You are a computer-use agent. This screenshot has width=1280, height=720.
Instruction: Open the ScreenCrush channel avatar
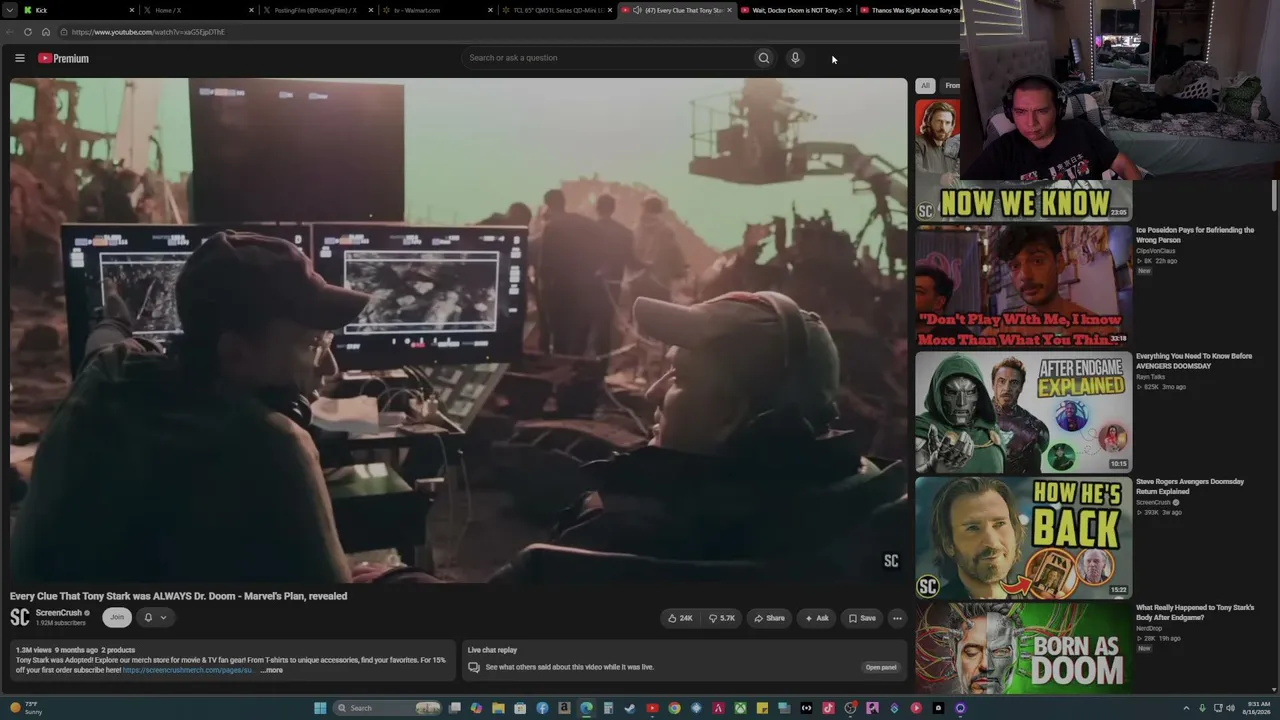pos(19,617)
